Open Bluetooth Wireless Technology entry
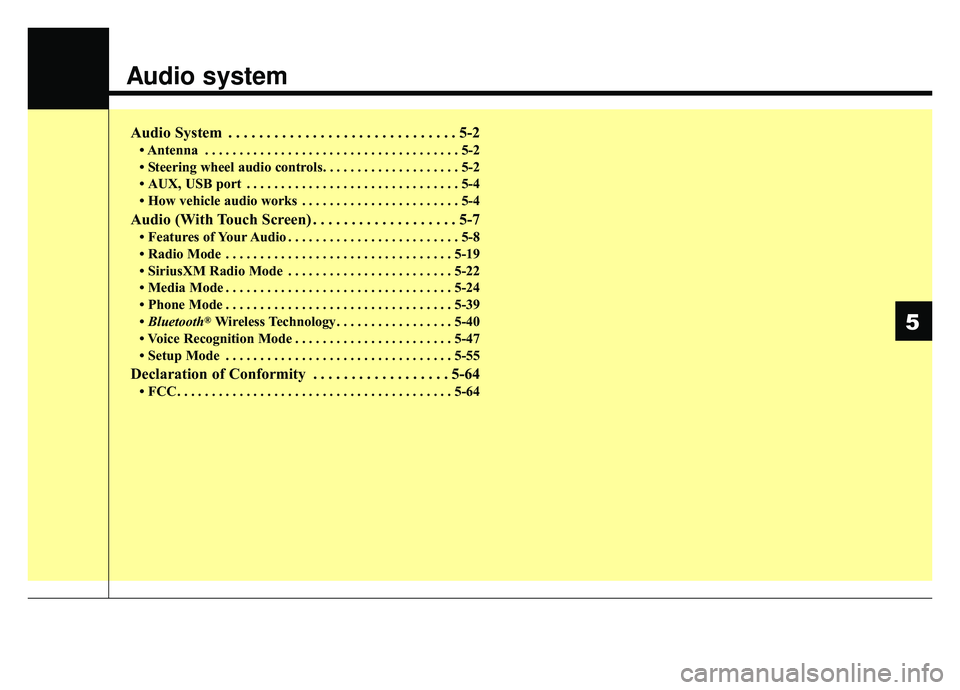960x690 pixels. pos(309,321)
